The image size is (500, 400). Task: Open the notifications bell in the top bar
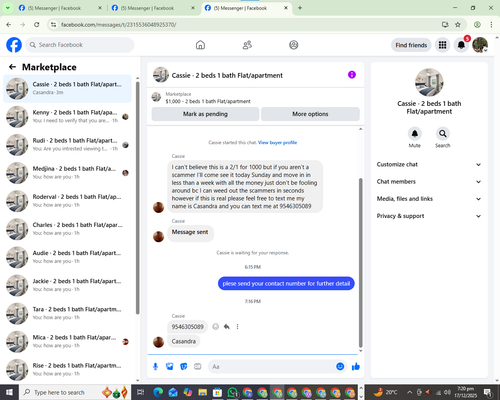click(461, 45)
